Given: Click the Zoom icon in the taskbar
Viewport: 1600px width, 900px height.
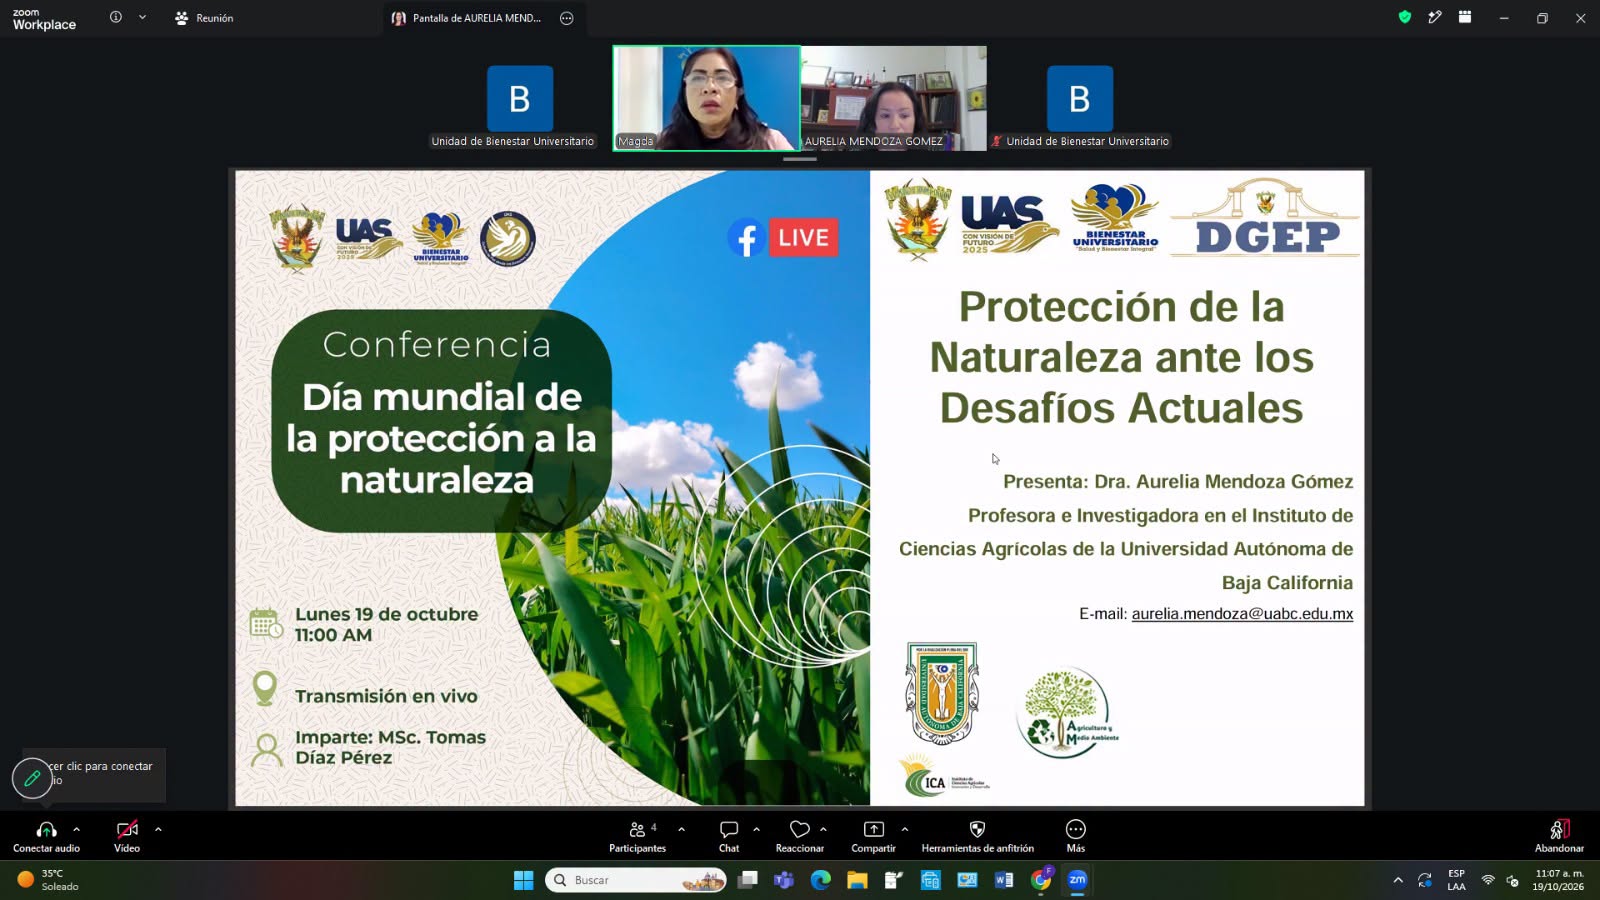Looking at the screenshot, I should (1077, 880).
